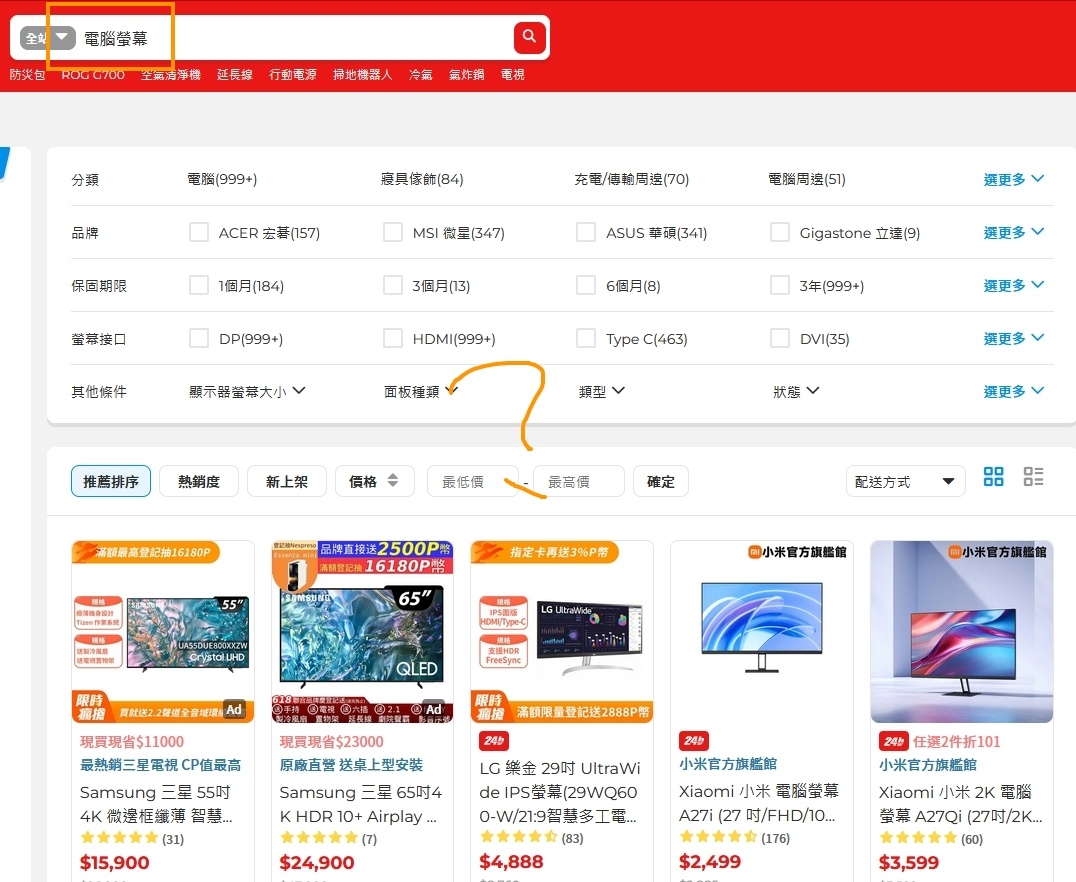Select the 推薦排序 sort tab
The image size is (1076, 882).
110,481
